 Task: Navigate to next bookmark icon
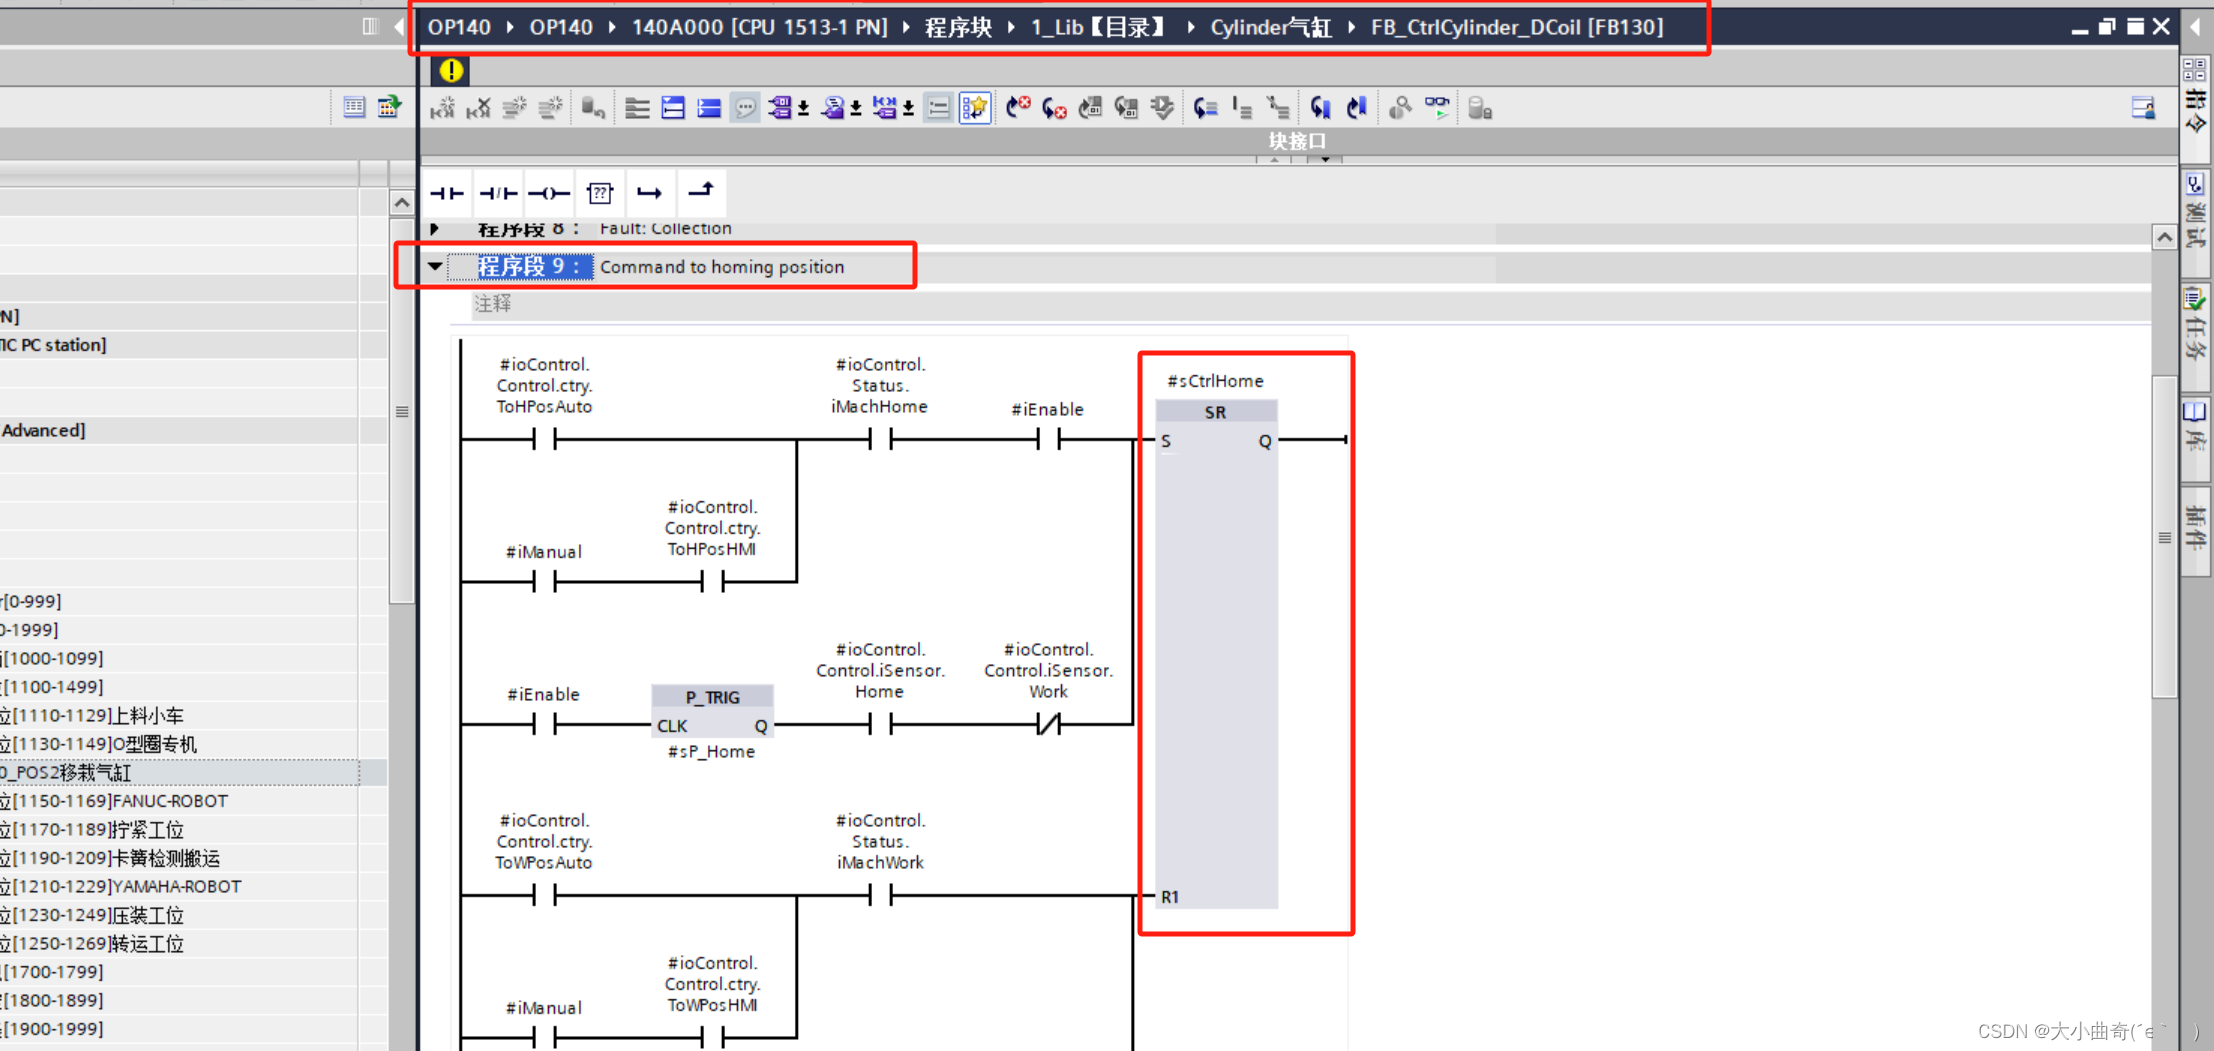pos(1321,108)
